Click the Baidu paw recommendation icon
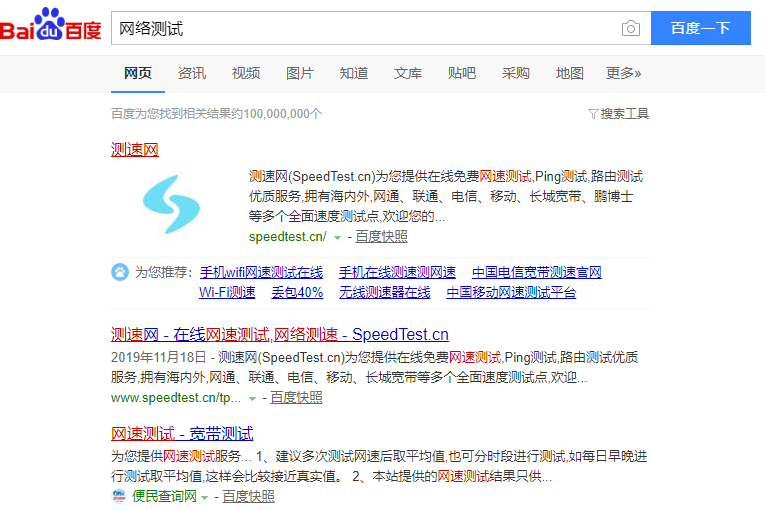The height and width of the screenshot is (510, 765). point(120,272)
